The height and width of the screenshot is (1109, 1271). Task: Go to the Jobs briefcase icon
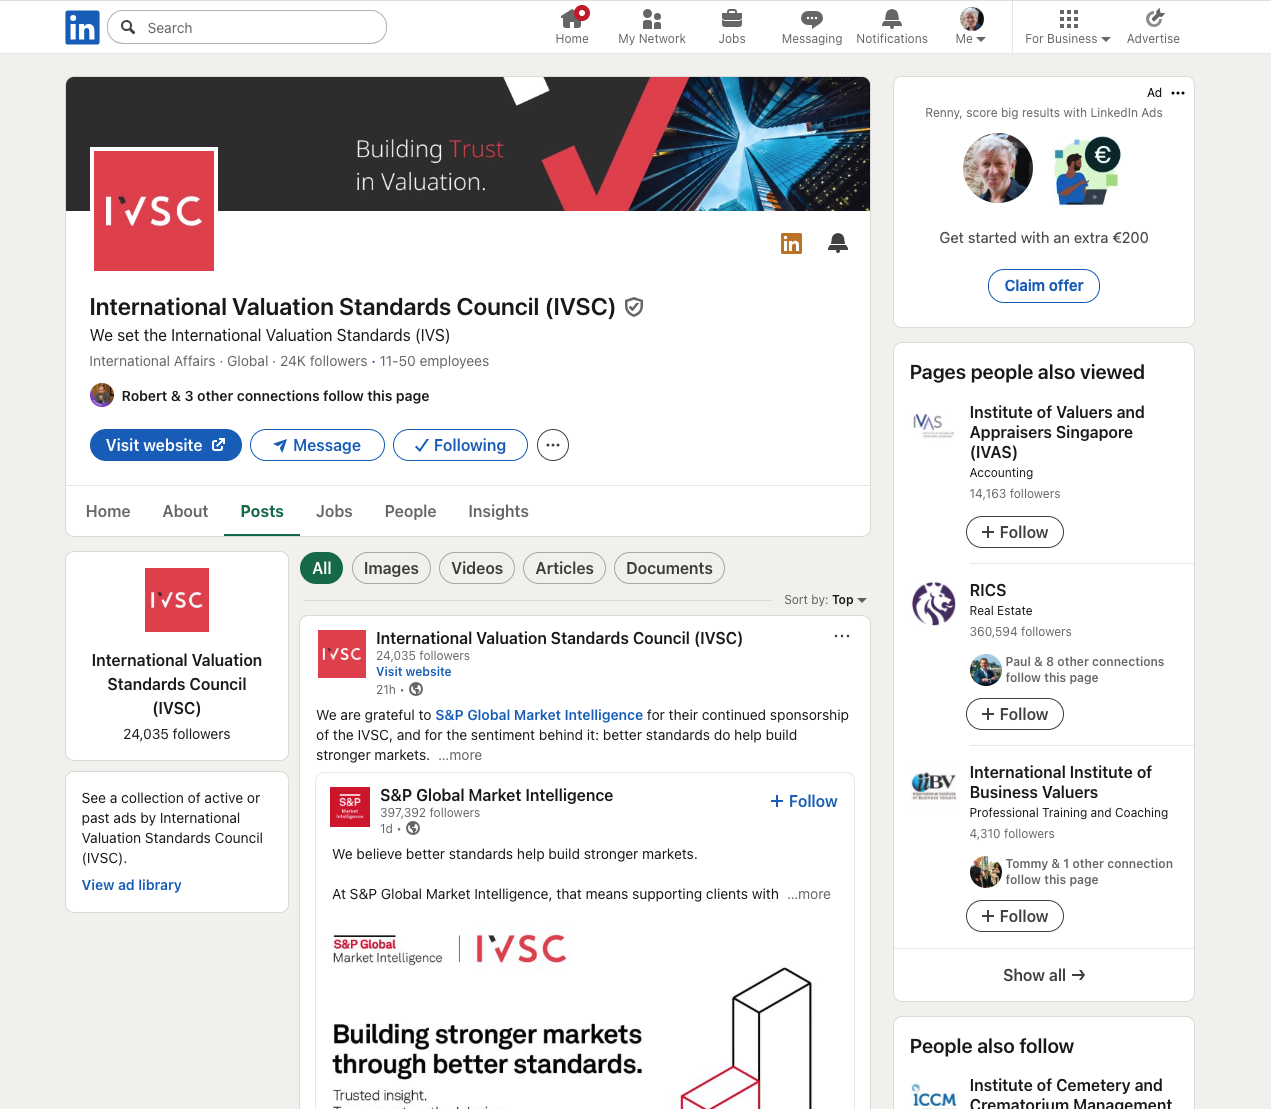tap(732, 27)
